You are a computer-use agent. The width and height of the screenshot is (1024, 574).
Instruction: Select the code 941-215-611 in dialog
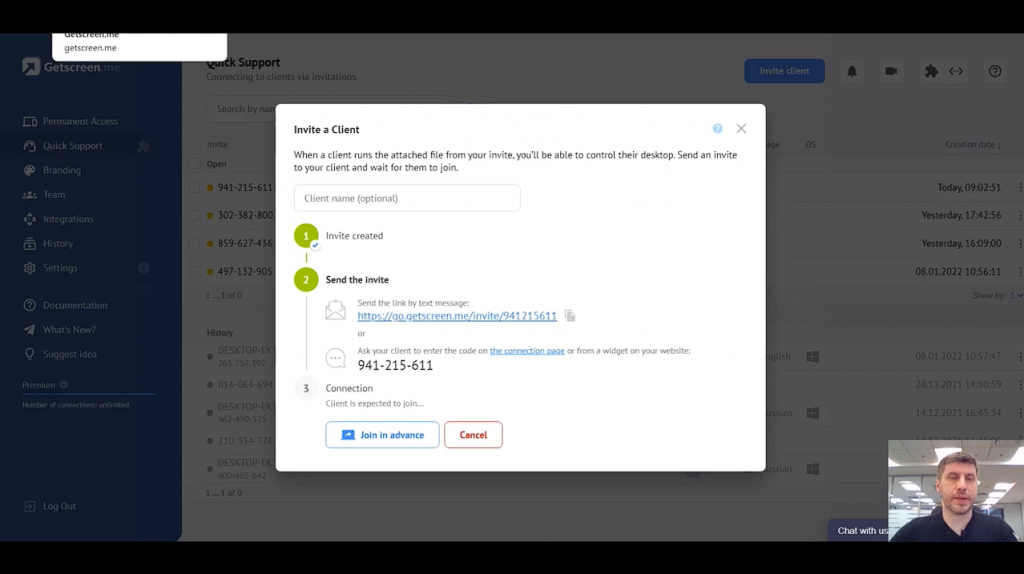point(395,366)
